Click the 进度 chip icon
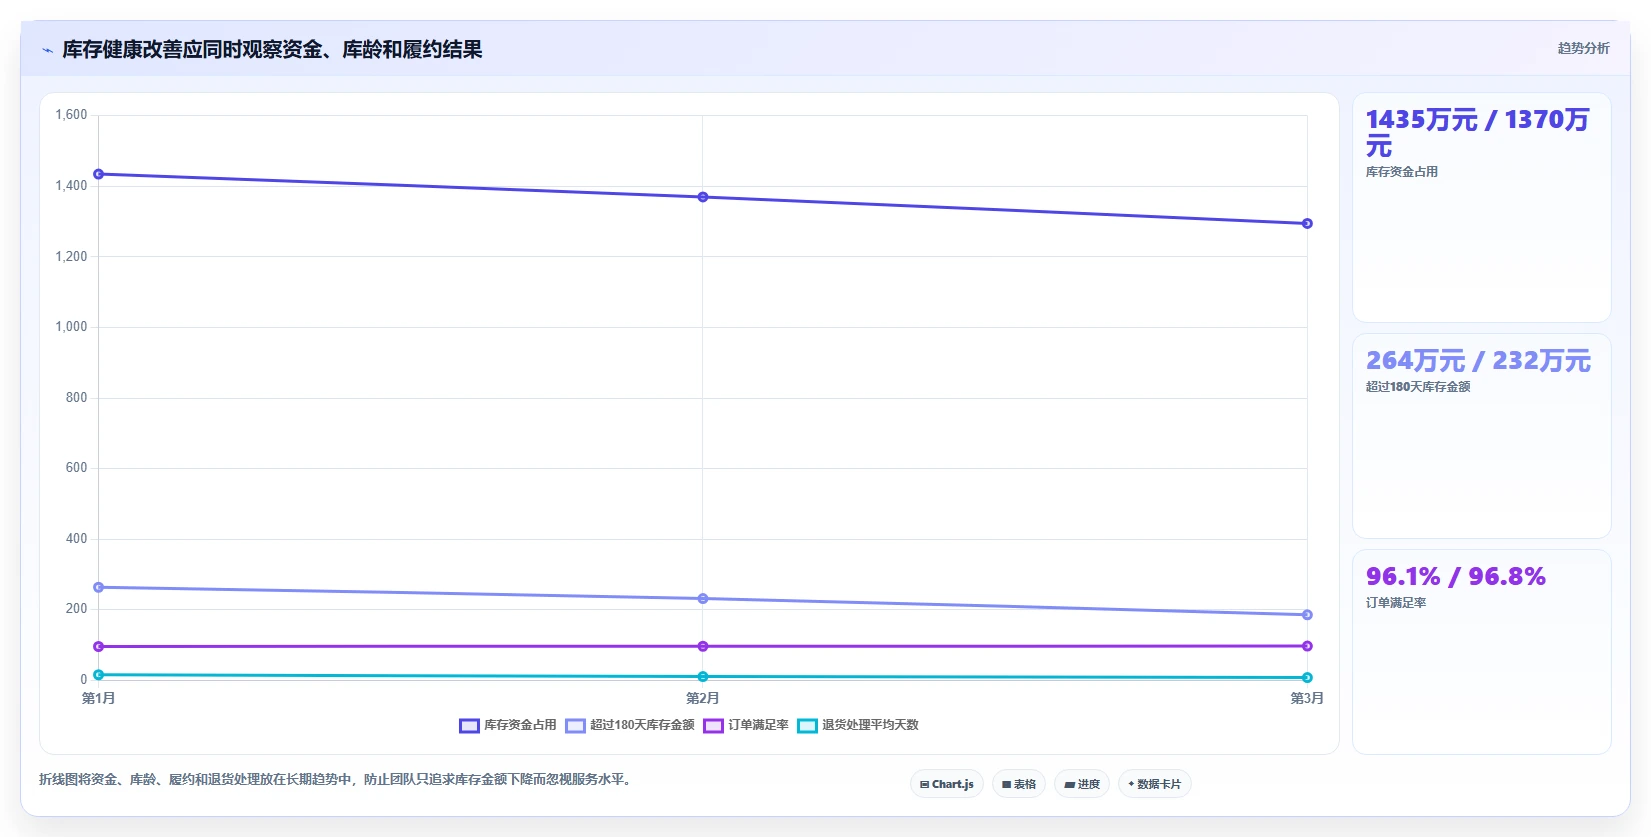This screenshot has height=837, width=1651. [1069, 785]
